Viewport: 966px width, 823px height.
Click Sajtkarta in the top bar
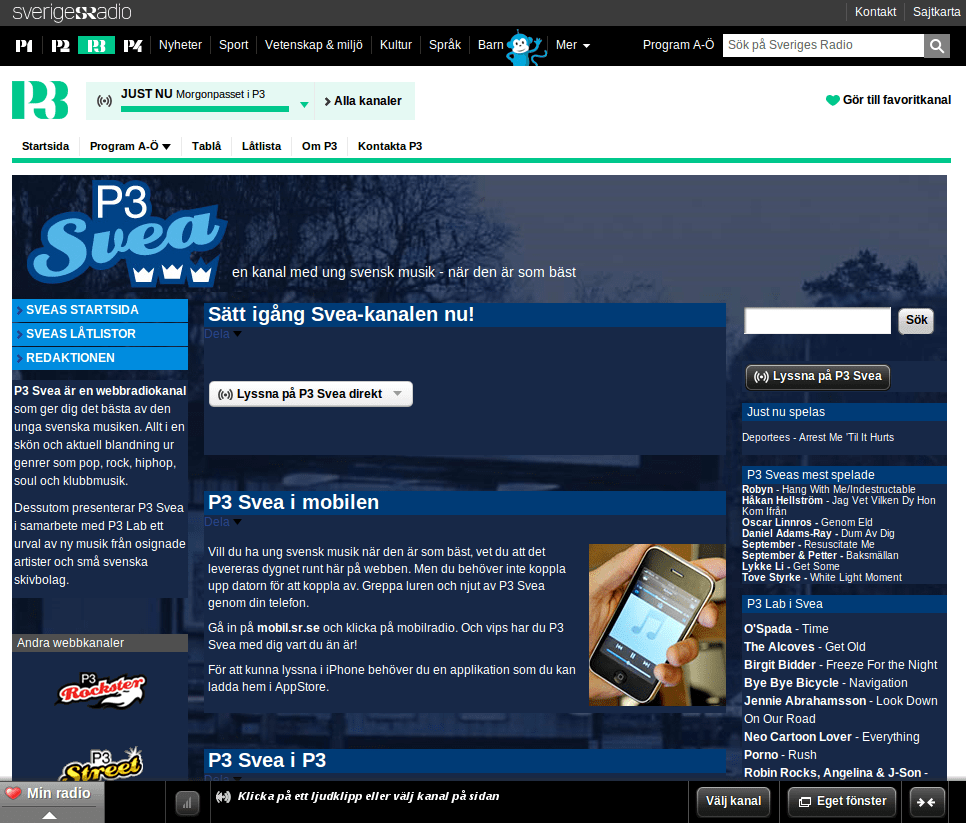(936, 12)
